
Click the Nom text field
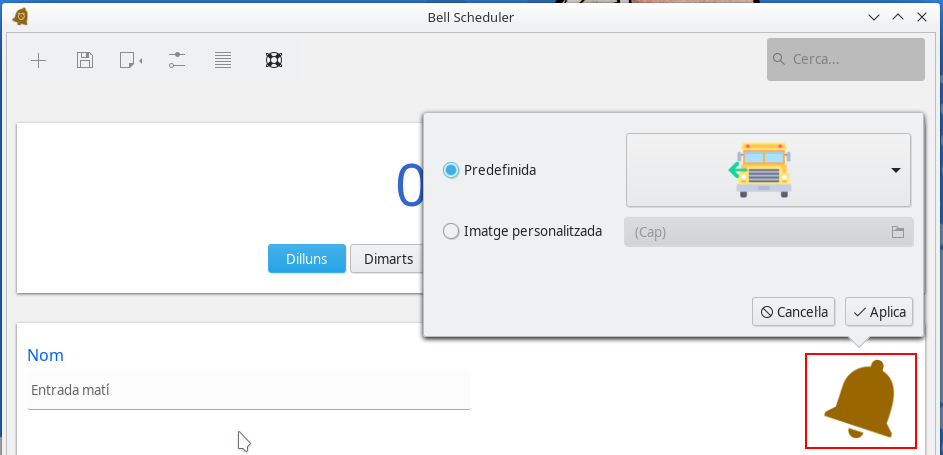pyautogui.click(x=249, y=390)
